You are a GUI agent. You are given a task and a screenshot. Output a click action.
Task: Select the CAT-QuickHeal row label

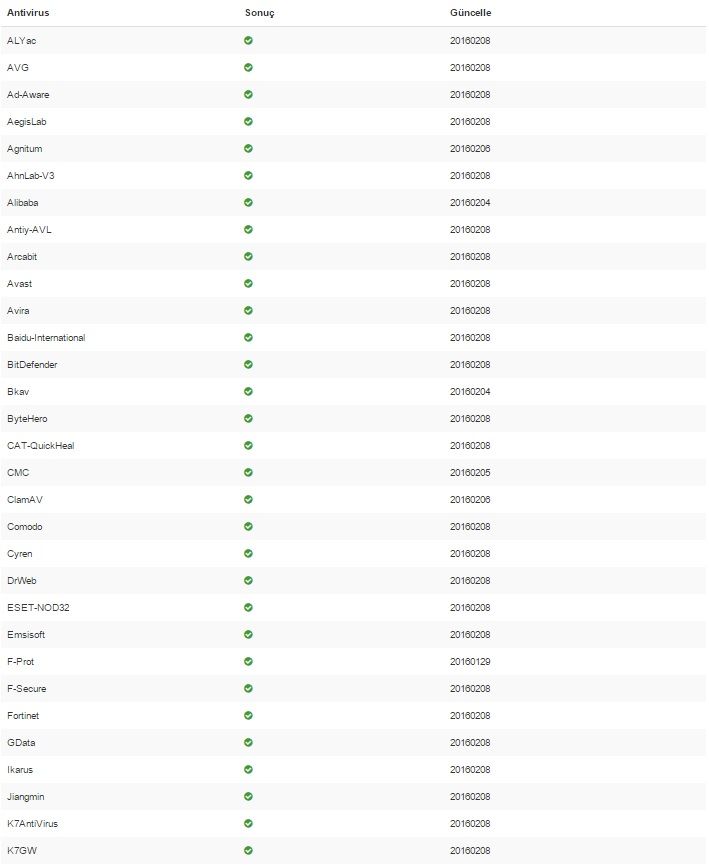point(40,446)
